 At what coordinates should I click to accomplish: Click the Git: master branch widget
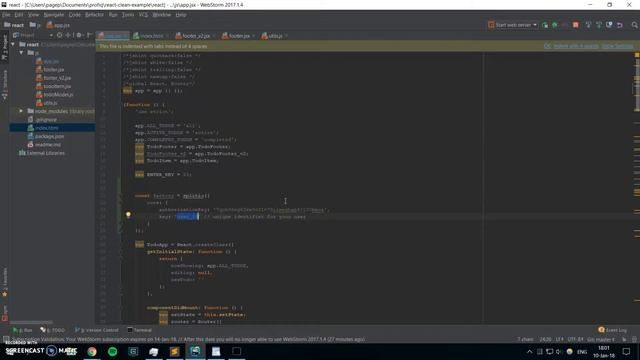point(601,339)
